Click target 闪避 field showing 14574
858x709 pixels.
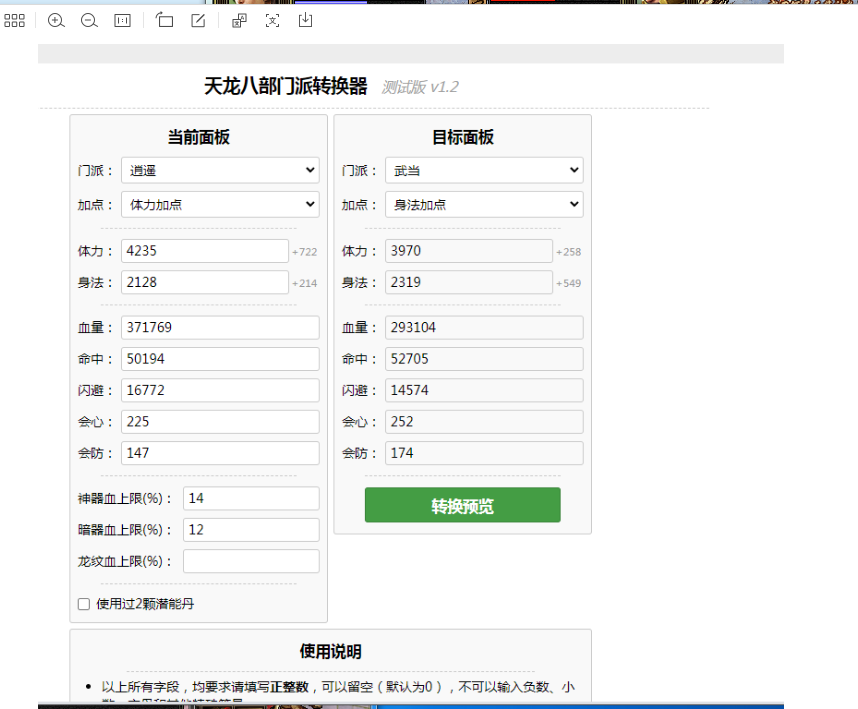pos(484,390)
